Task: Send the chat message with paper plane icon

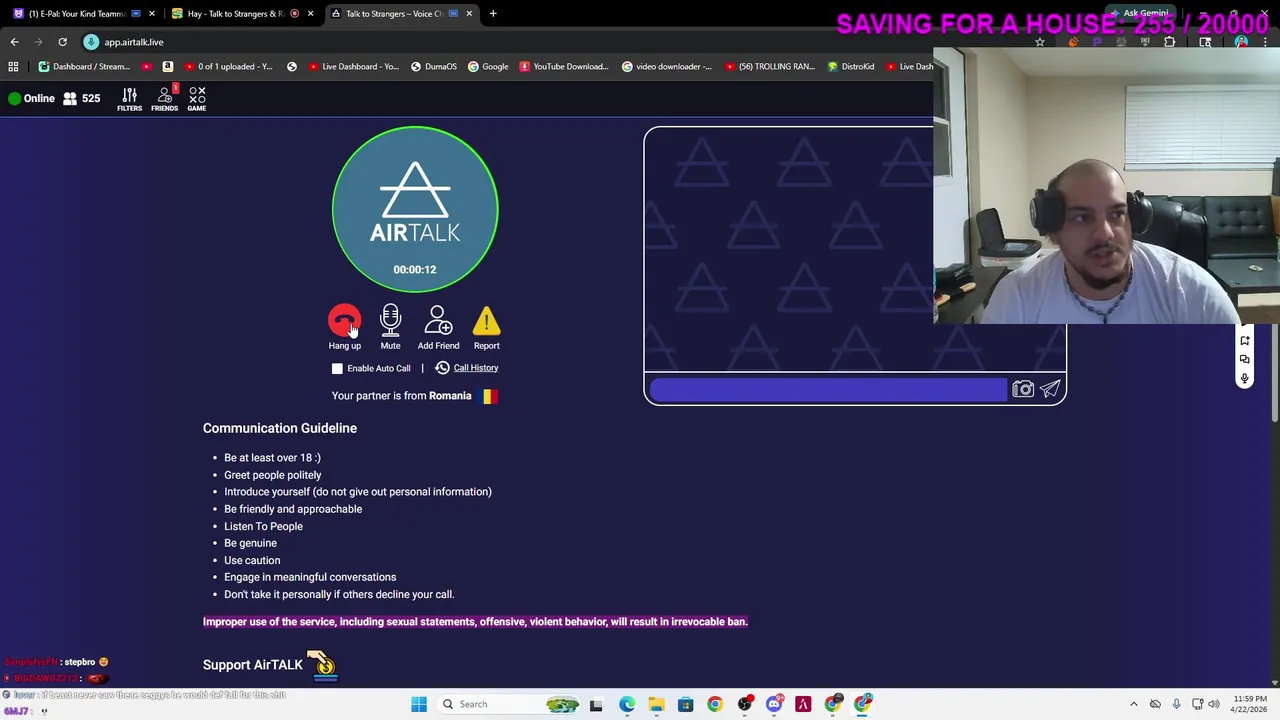Action: 1050,389
